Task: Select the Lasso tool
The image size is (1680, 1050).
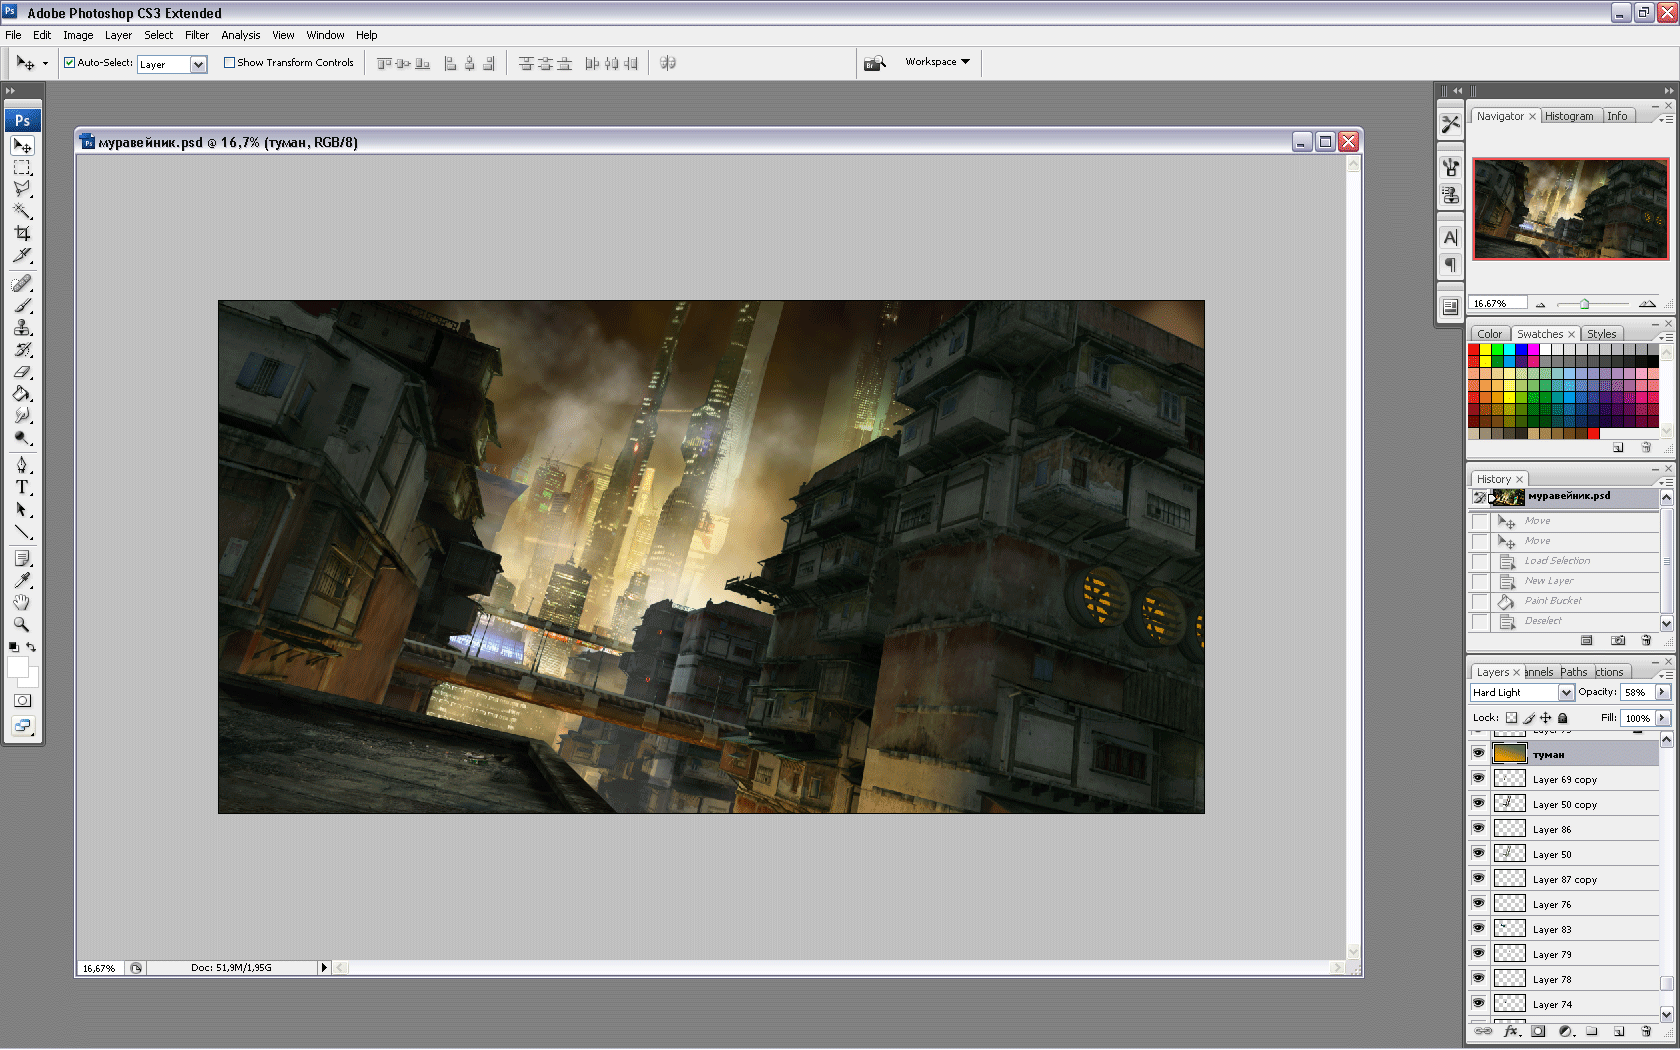Action: pos(22,189)
